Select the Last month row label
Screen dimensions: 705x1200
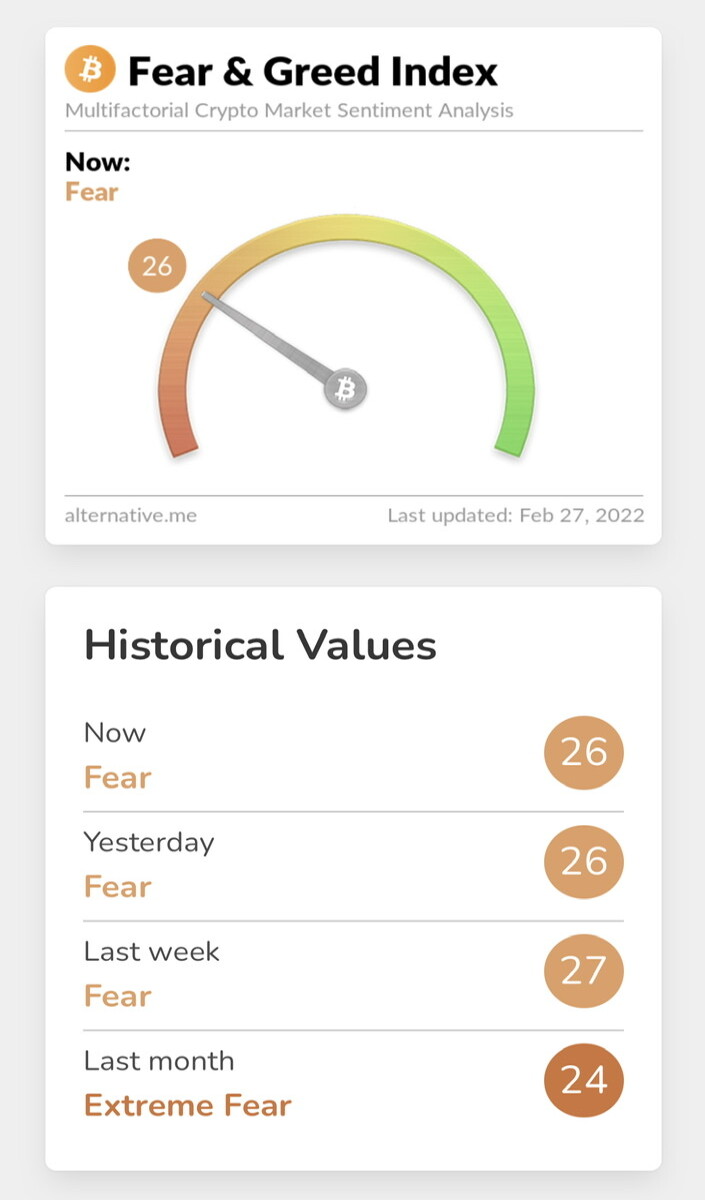tap(159, 1060)
